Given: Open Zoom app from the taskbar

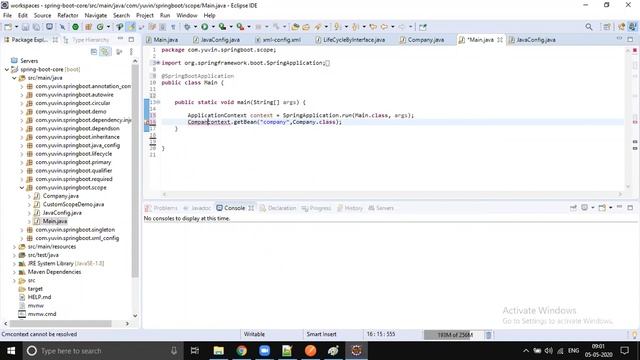Looking at the screenshot, I should pos(264,351).
